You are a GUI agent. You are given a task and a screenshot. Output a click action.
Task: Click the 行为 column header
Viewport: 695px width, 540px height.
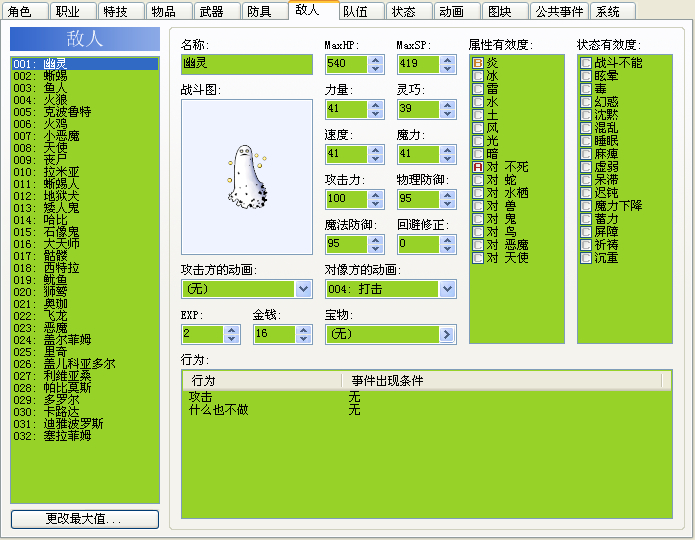tap(262, 380)
